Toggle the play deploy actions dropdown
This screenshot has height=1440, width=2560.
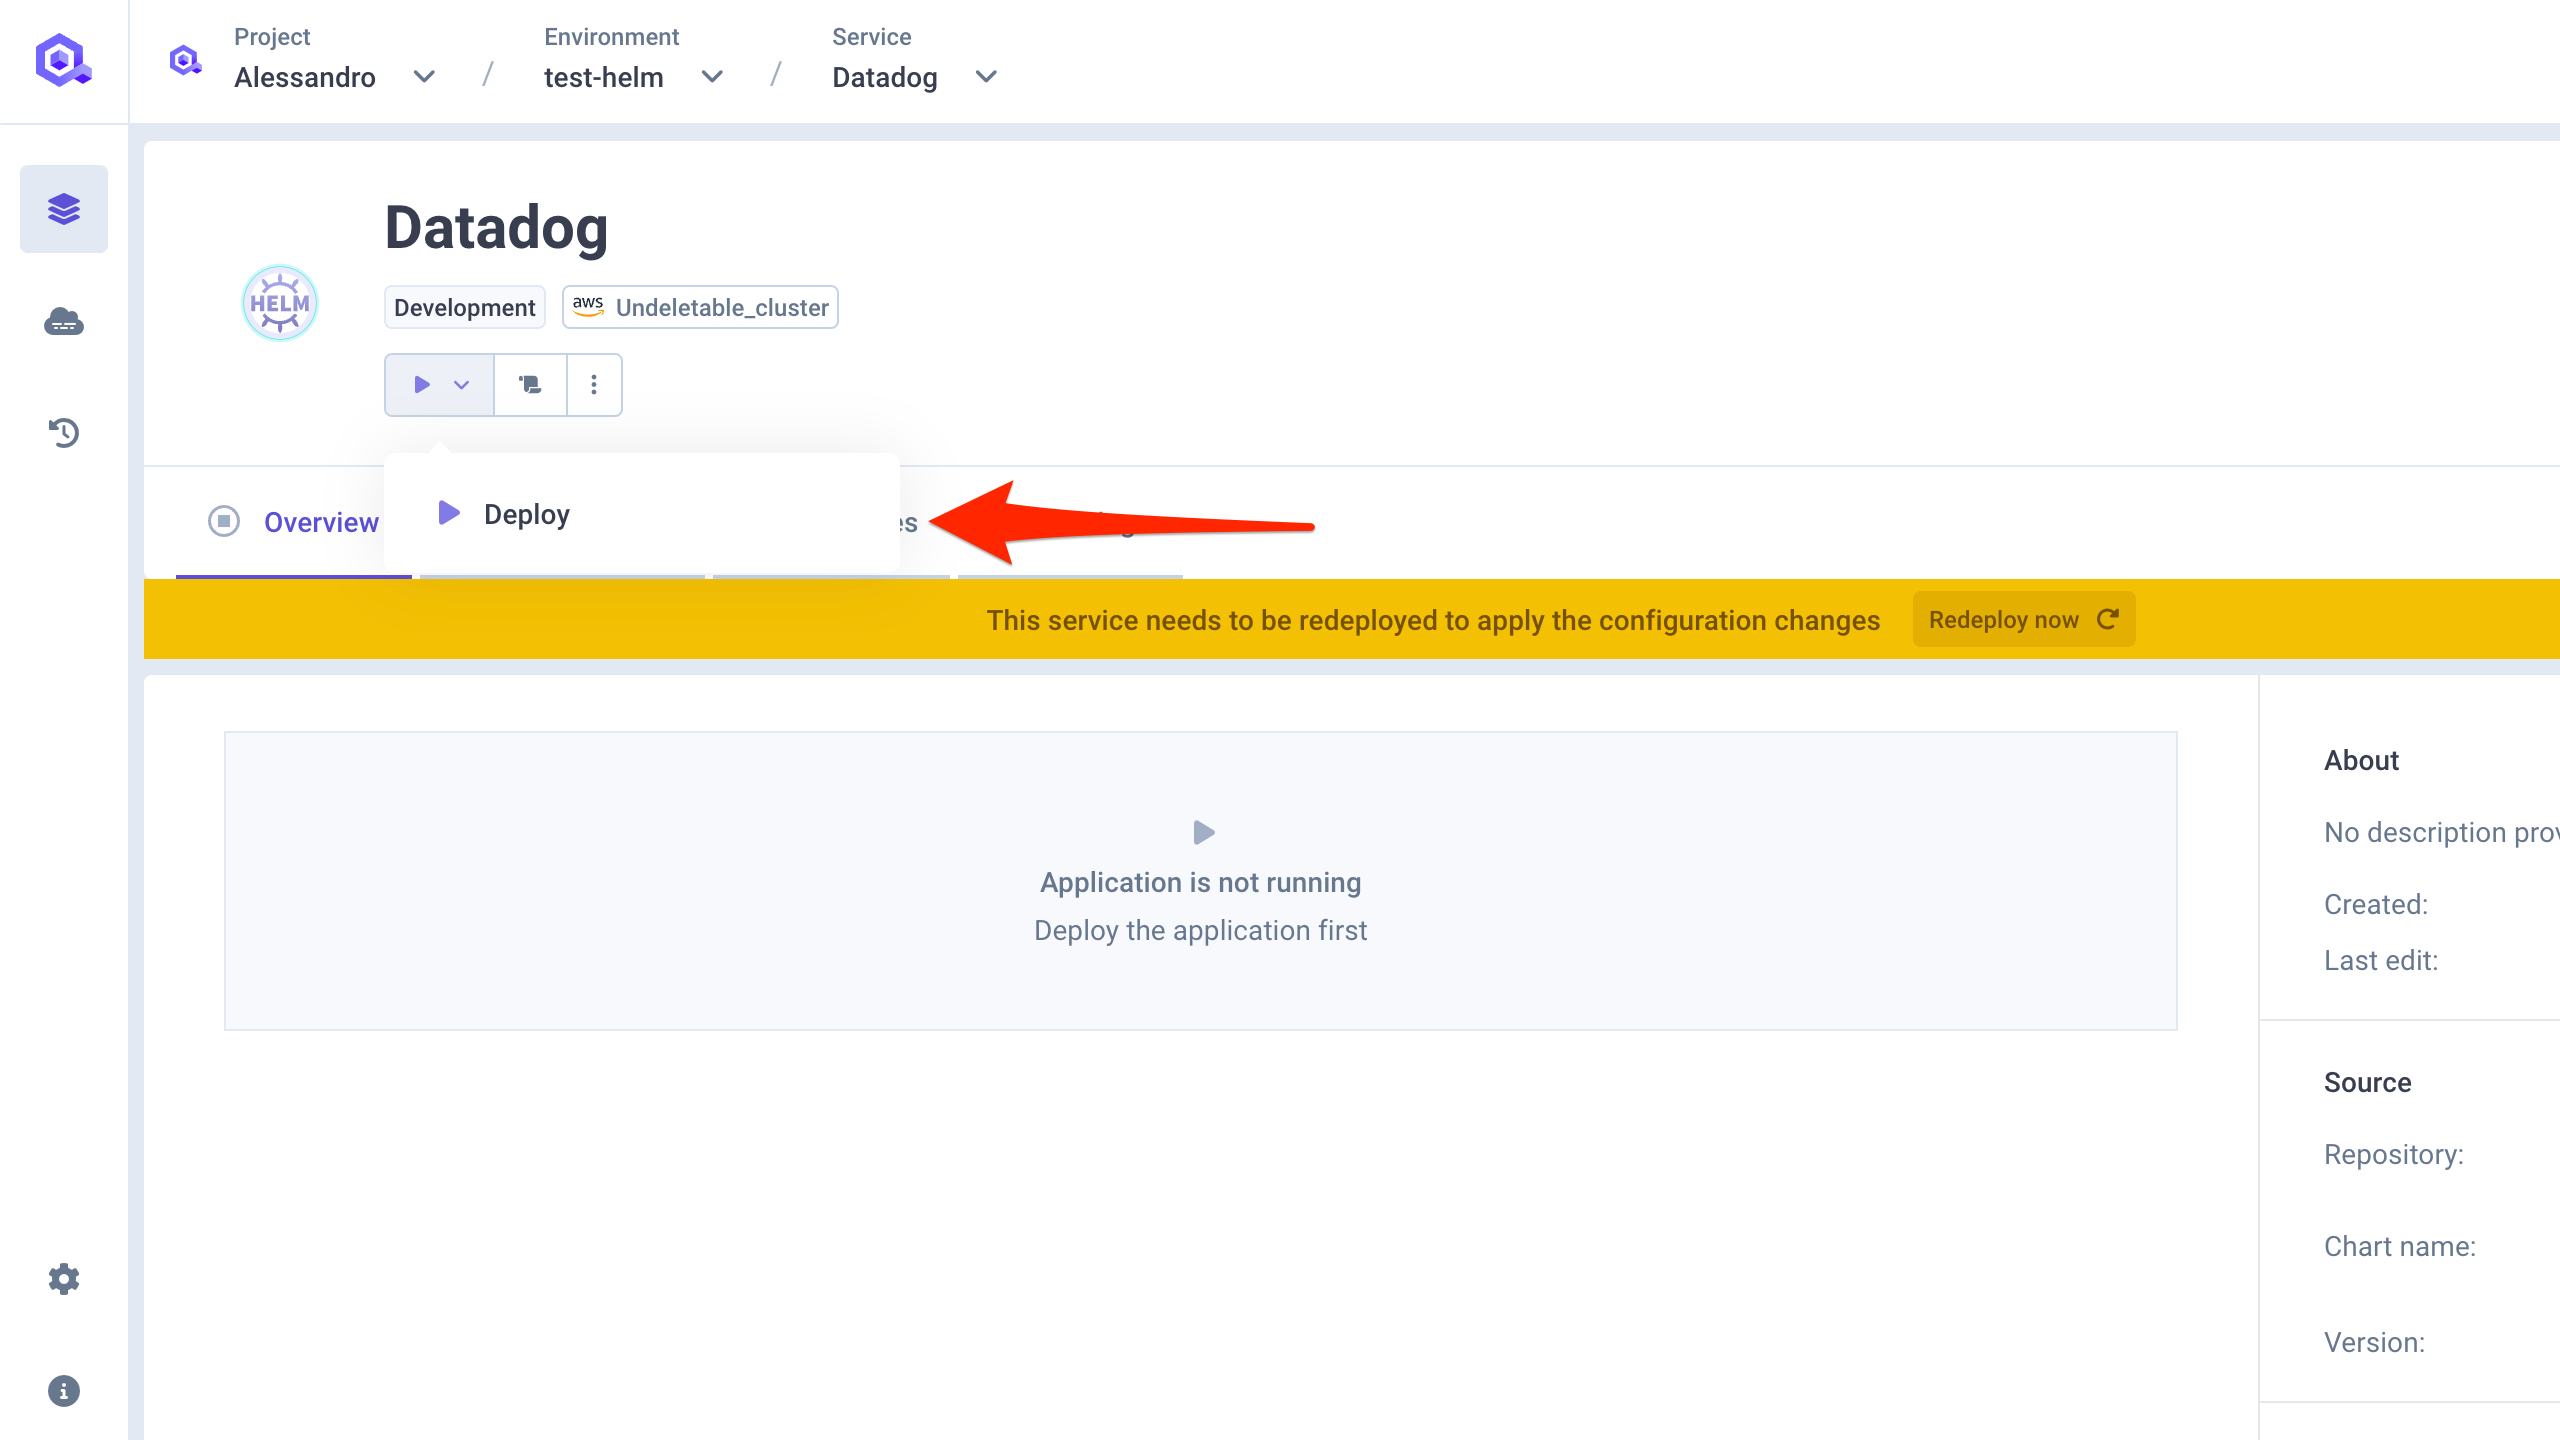point(440,385)
